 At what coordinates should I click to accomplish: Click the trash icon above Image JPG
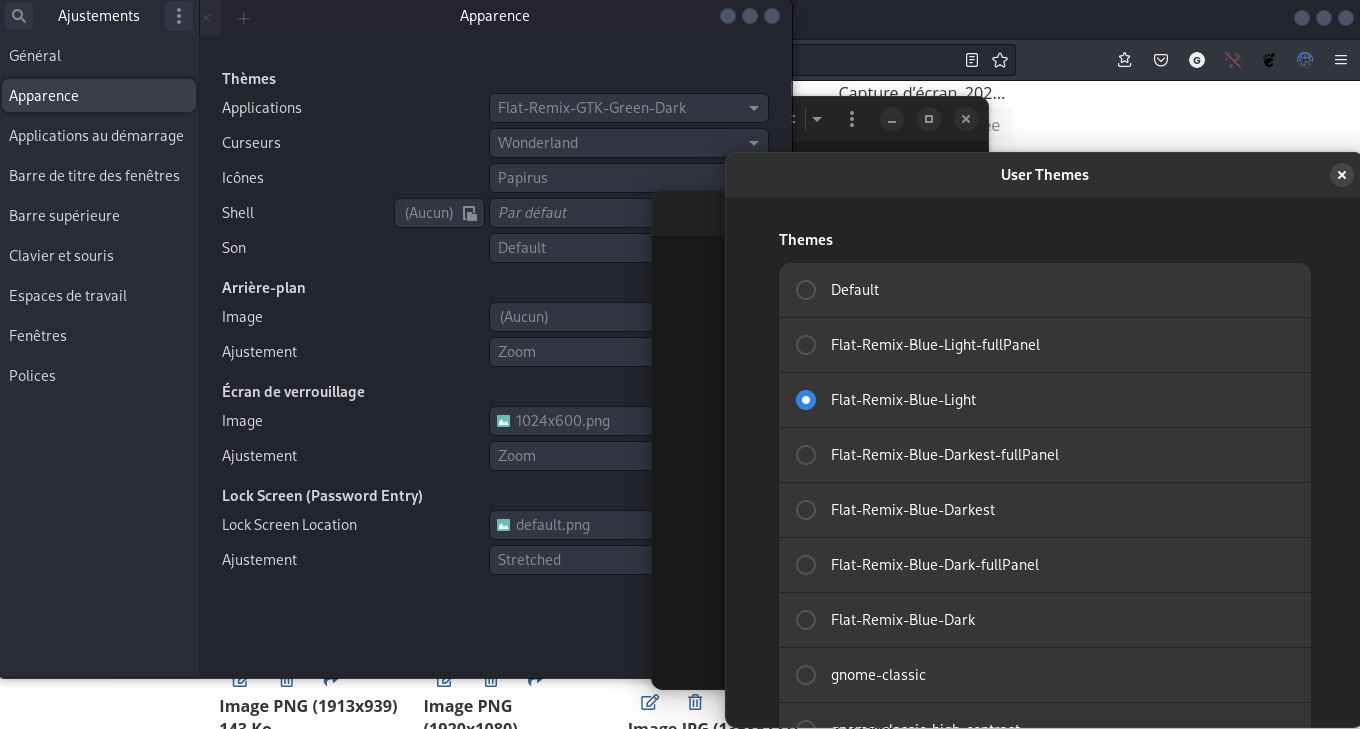pos(695,702)
